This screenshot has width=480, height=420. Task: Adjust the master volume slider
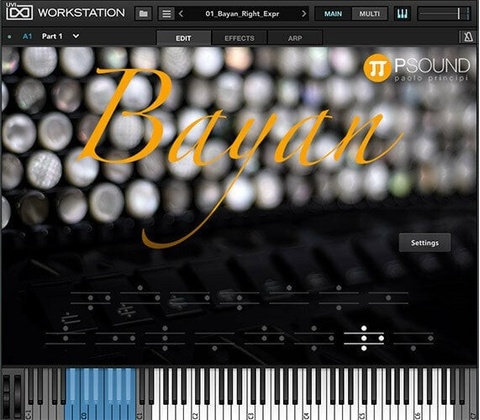444,14
